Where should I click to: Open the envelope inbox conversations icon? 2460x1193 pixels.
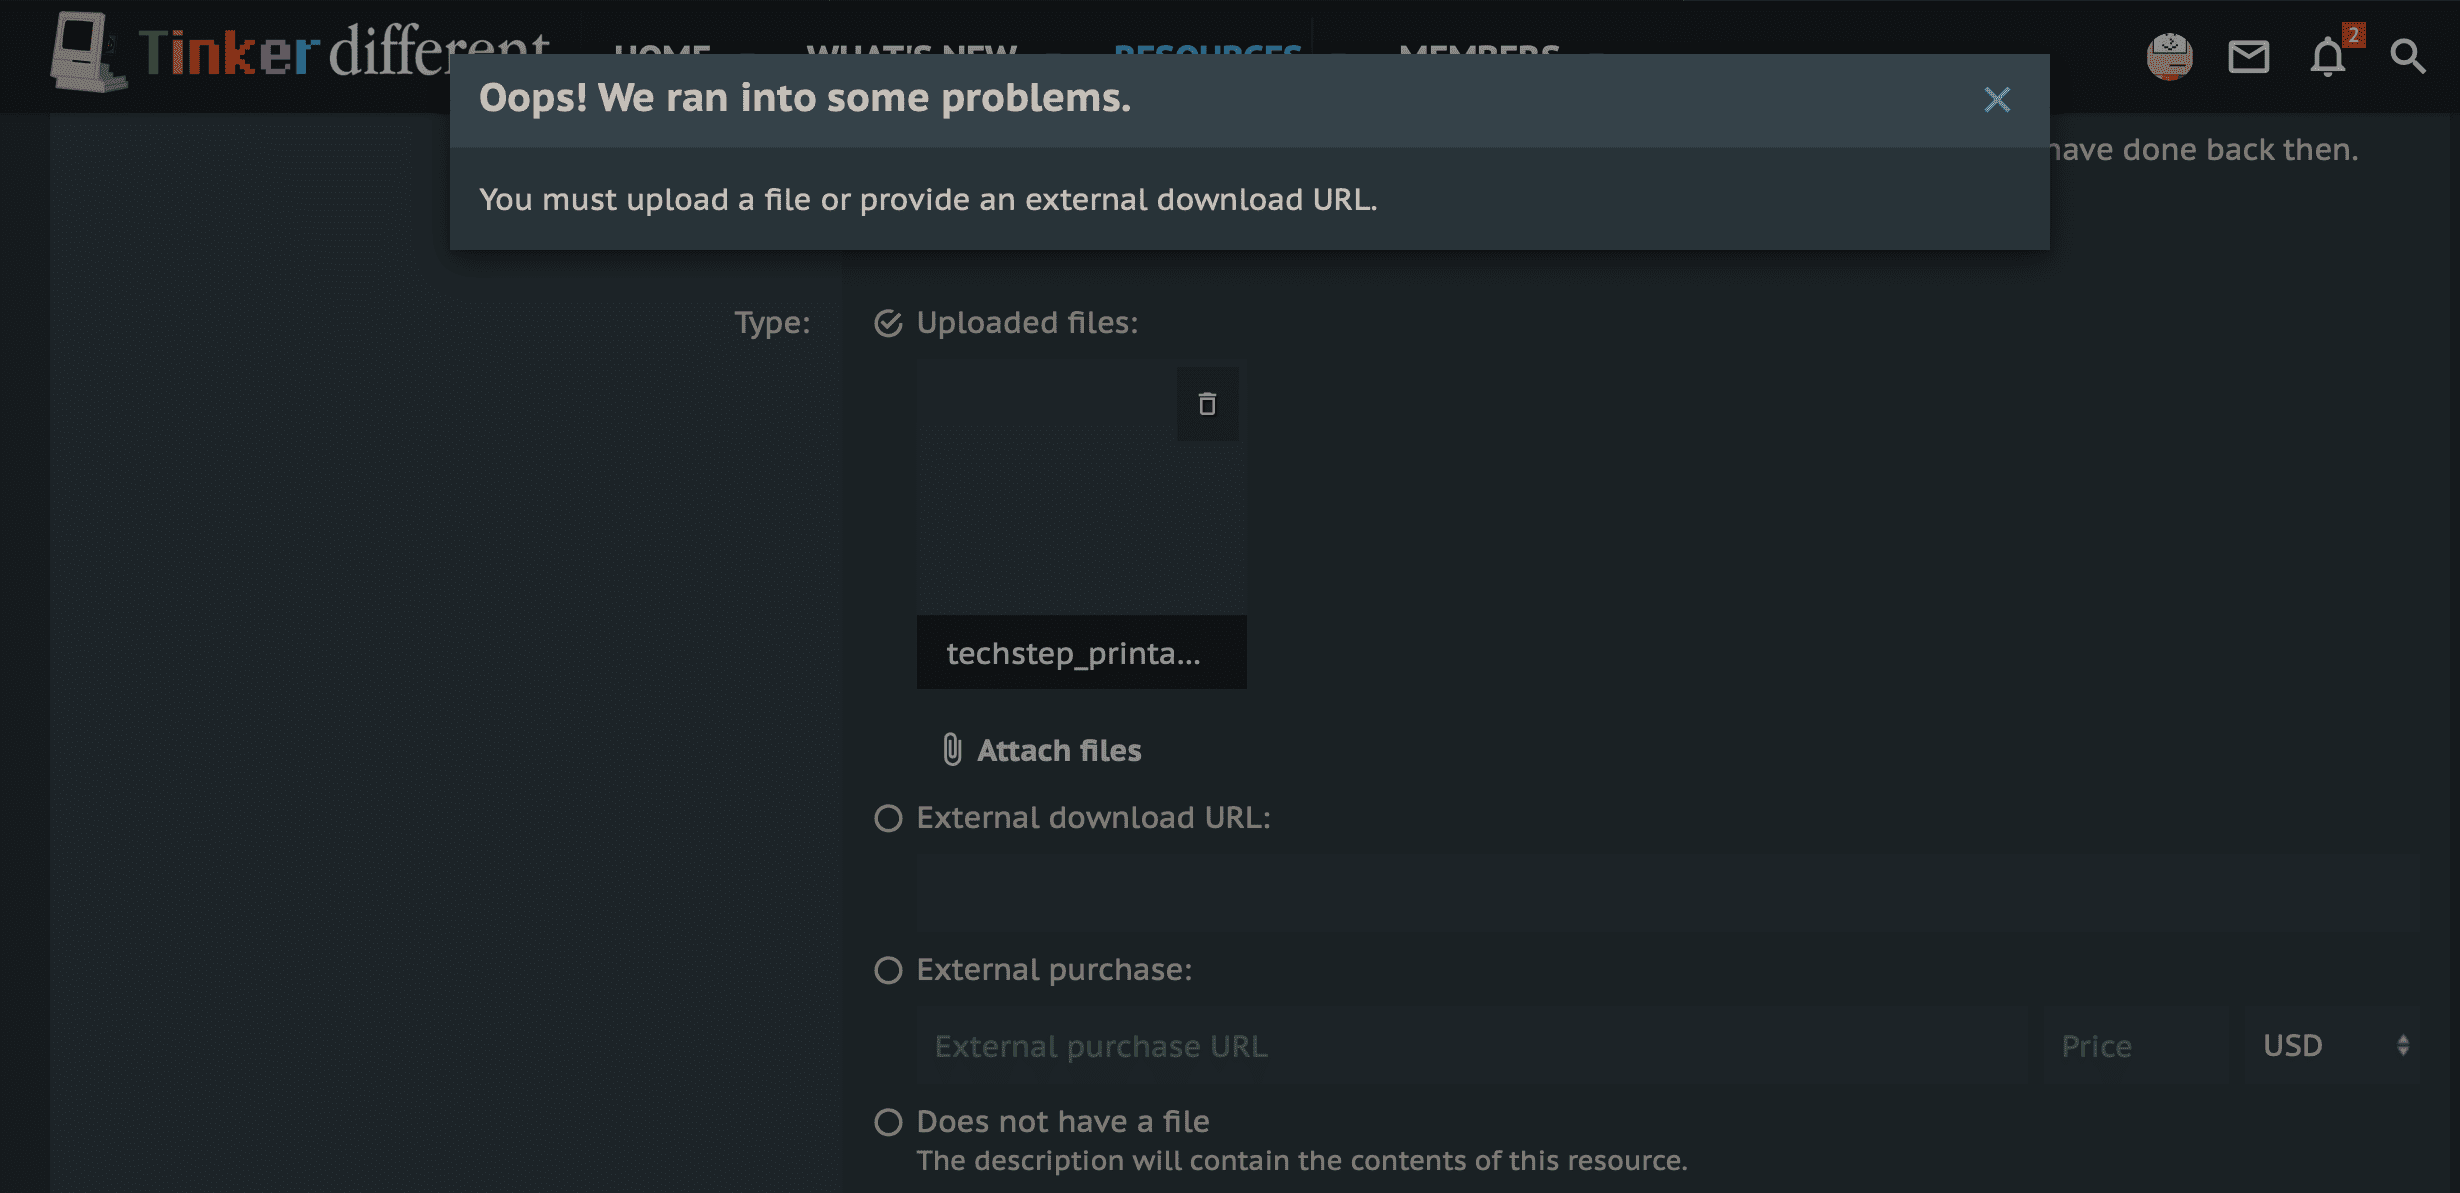(x=2248, y=56)
